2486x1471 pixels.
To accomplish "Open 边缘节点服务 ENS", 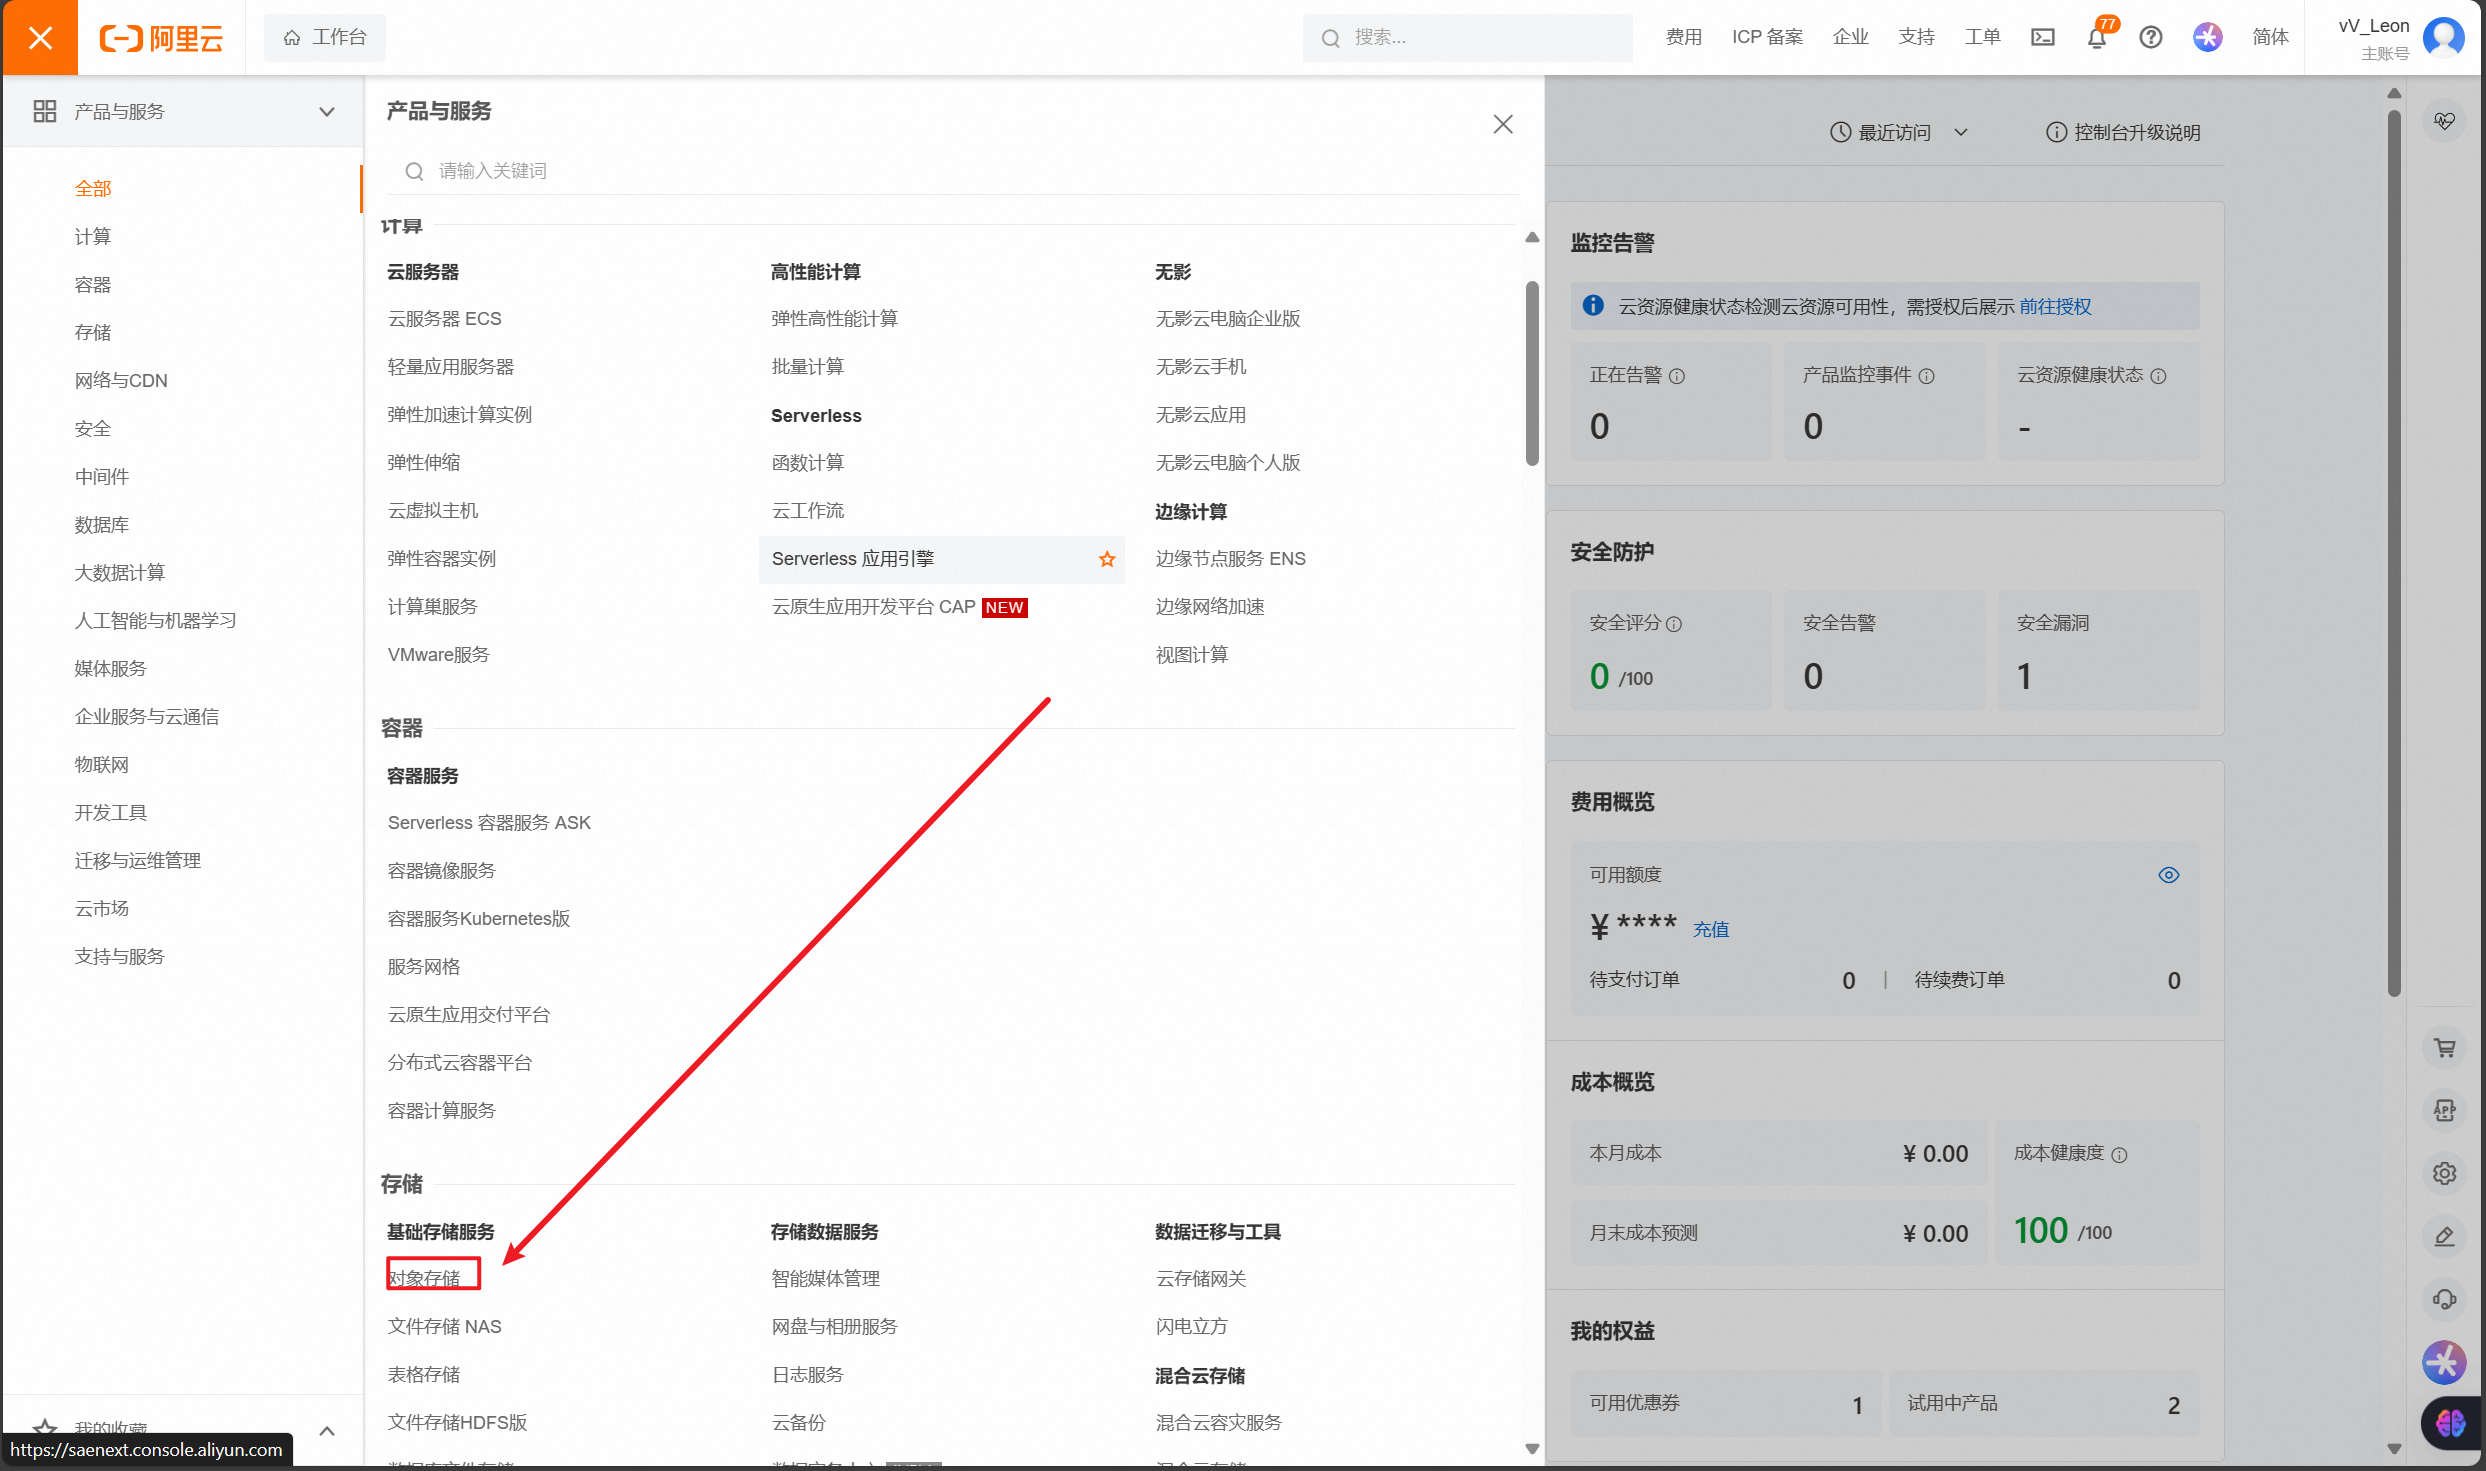I will (1231, 558).
